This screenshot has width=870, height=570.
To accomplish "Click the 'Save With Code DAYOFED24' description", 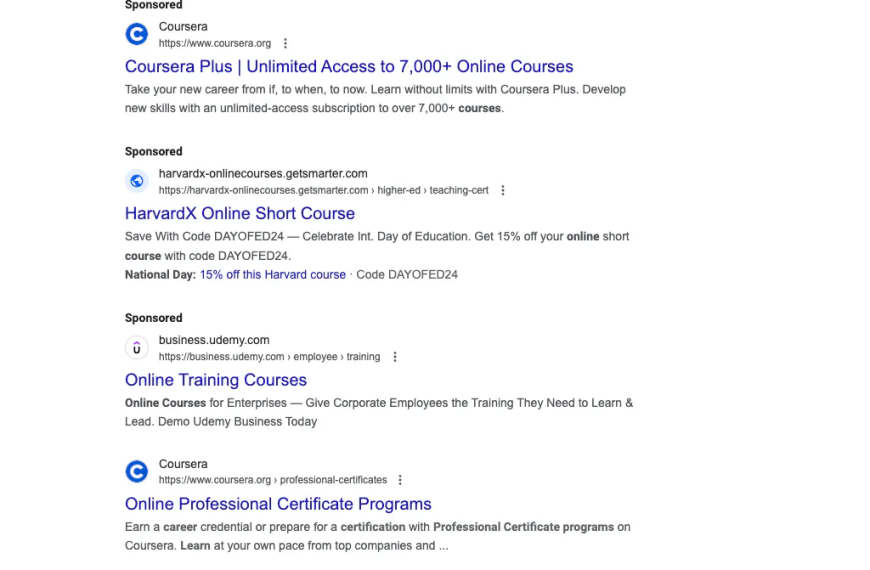I will coord(377,246).
